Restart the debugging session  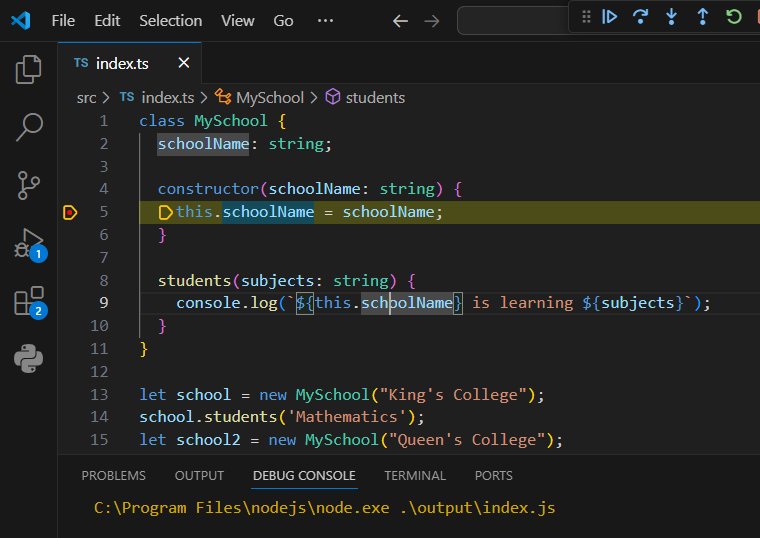click(734, 17)
